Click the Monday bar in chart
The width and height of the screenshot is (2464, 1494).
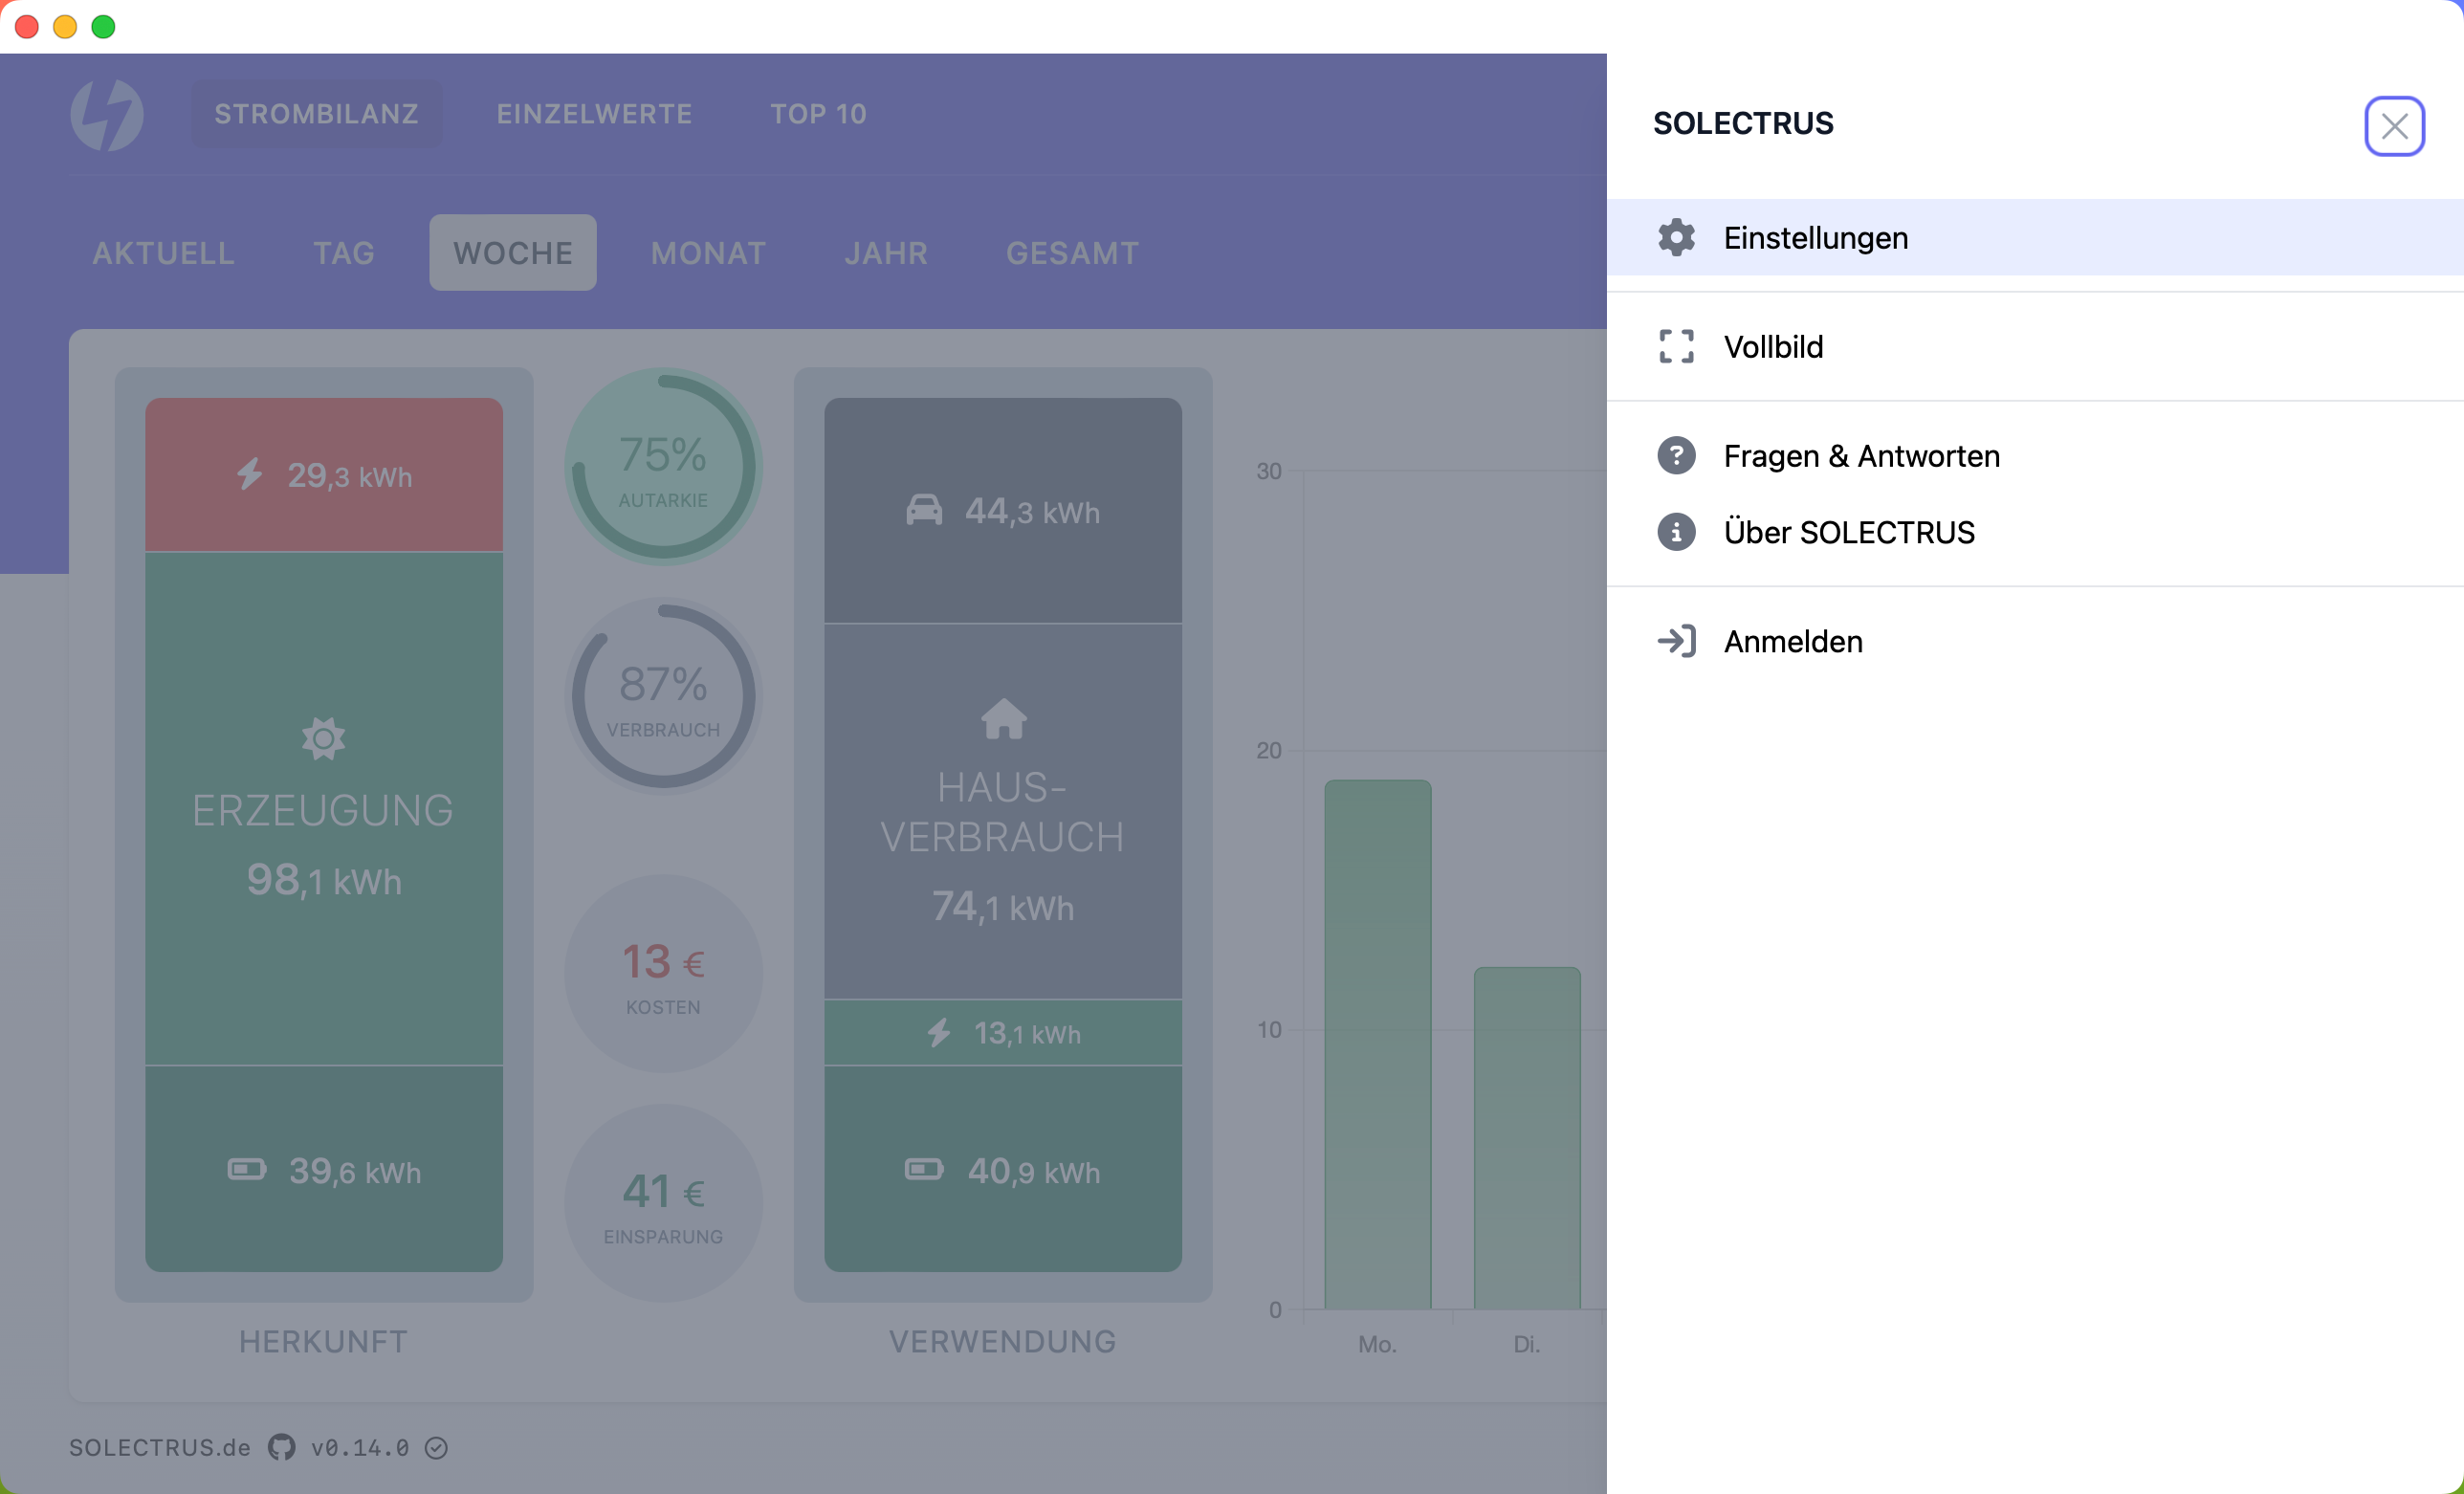pyautogui.click(x=1377, y=1043)
